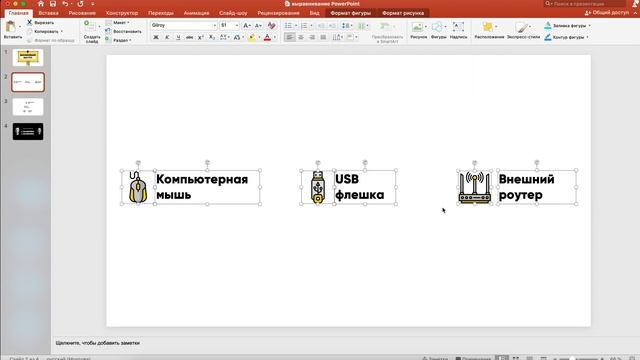Click Восстановить (reset) button
The image size is (640, 360).
pos(123,31)
